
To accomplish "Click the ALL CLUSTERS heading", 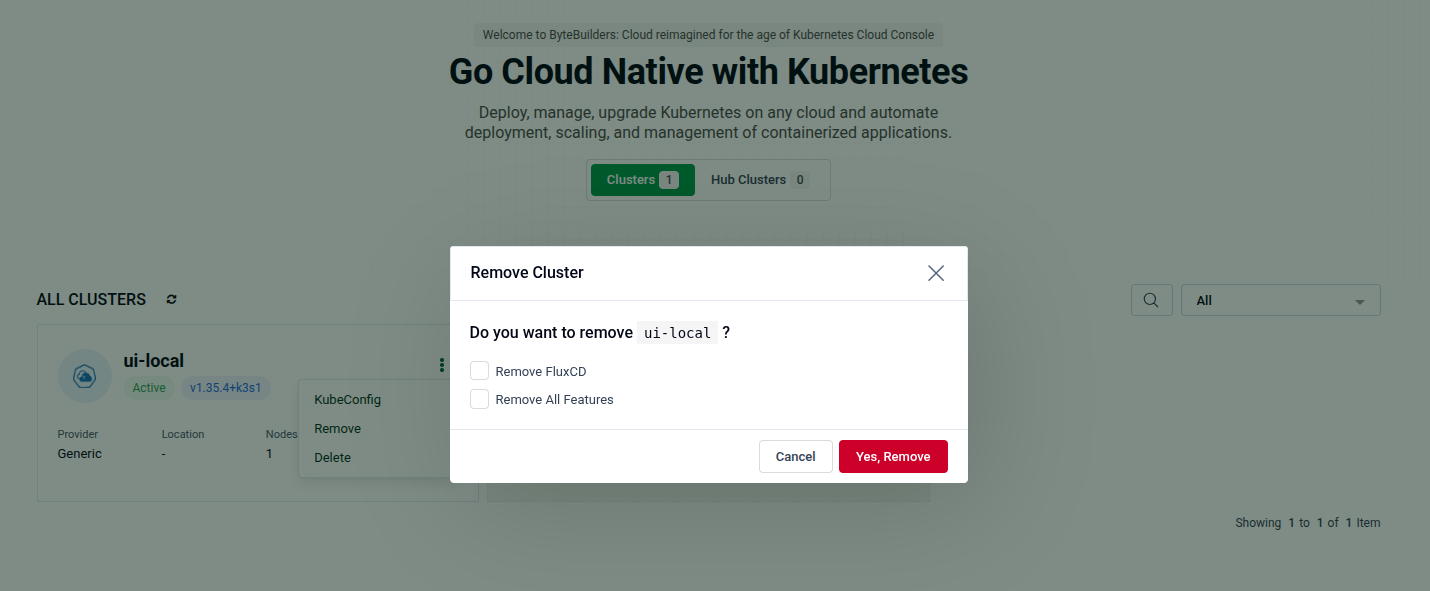I will (x=91, y=299).
